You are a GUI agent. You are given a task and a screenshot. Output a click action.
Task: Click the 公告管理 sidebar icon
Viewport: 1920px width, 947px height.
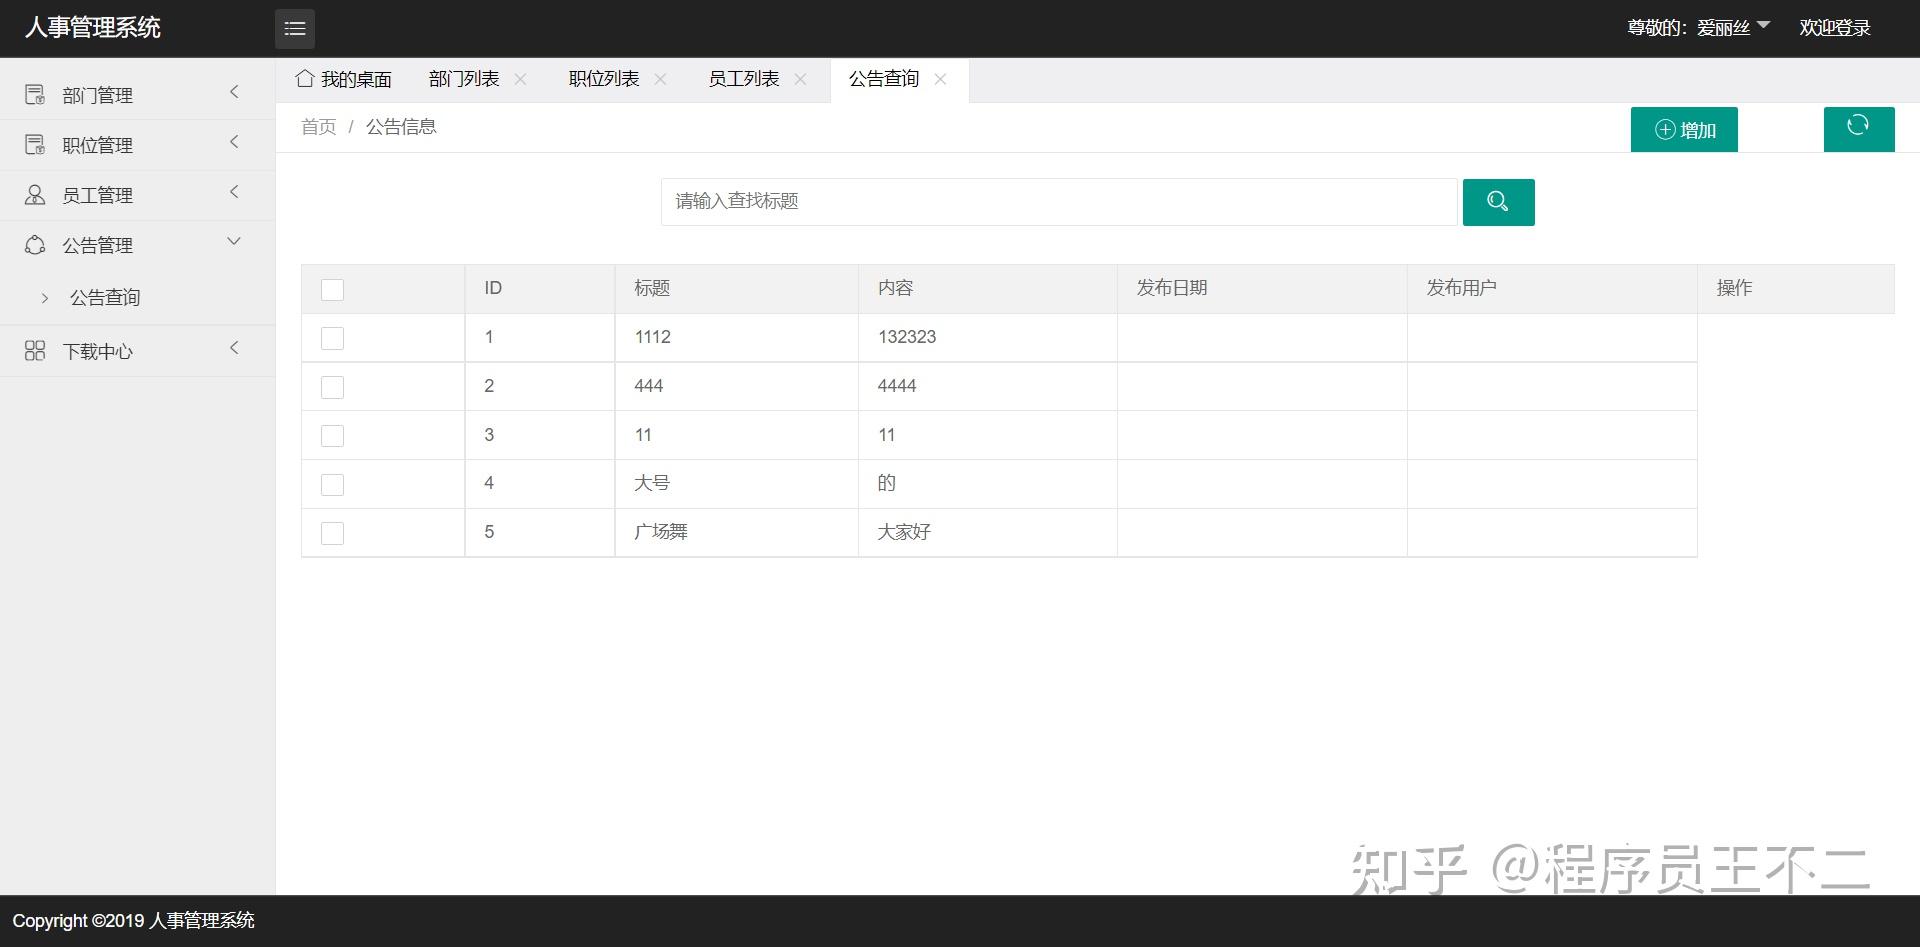point(35,245)
